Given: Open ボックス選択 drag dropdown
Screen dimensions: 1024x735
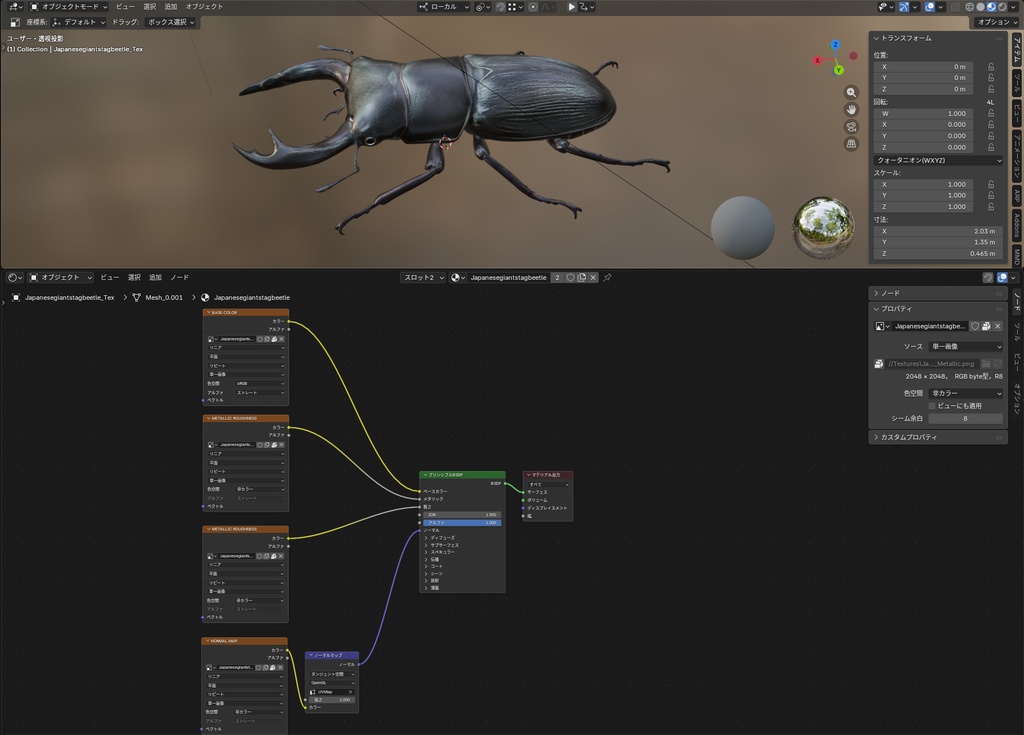Looking at the screenshot, I should [x=170, y=22].
